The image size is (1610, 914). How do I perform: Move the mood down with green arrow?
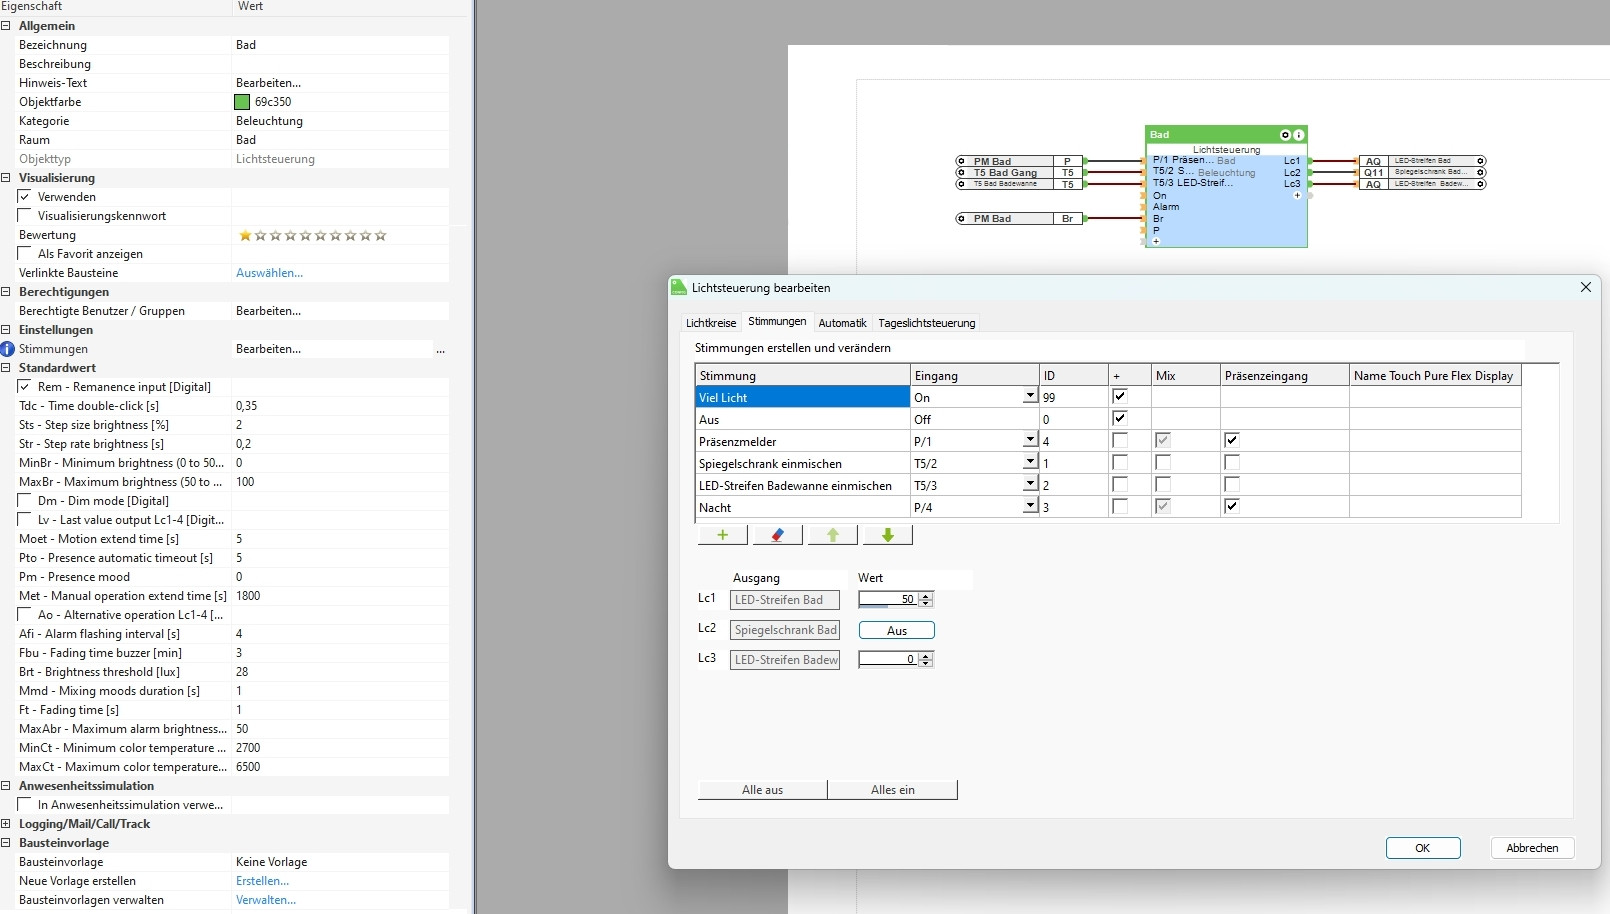coord(887,535)
